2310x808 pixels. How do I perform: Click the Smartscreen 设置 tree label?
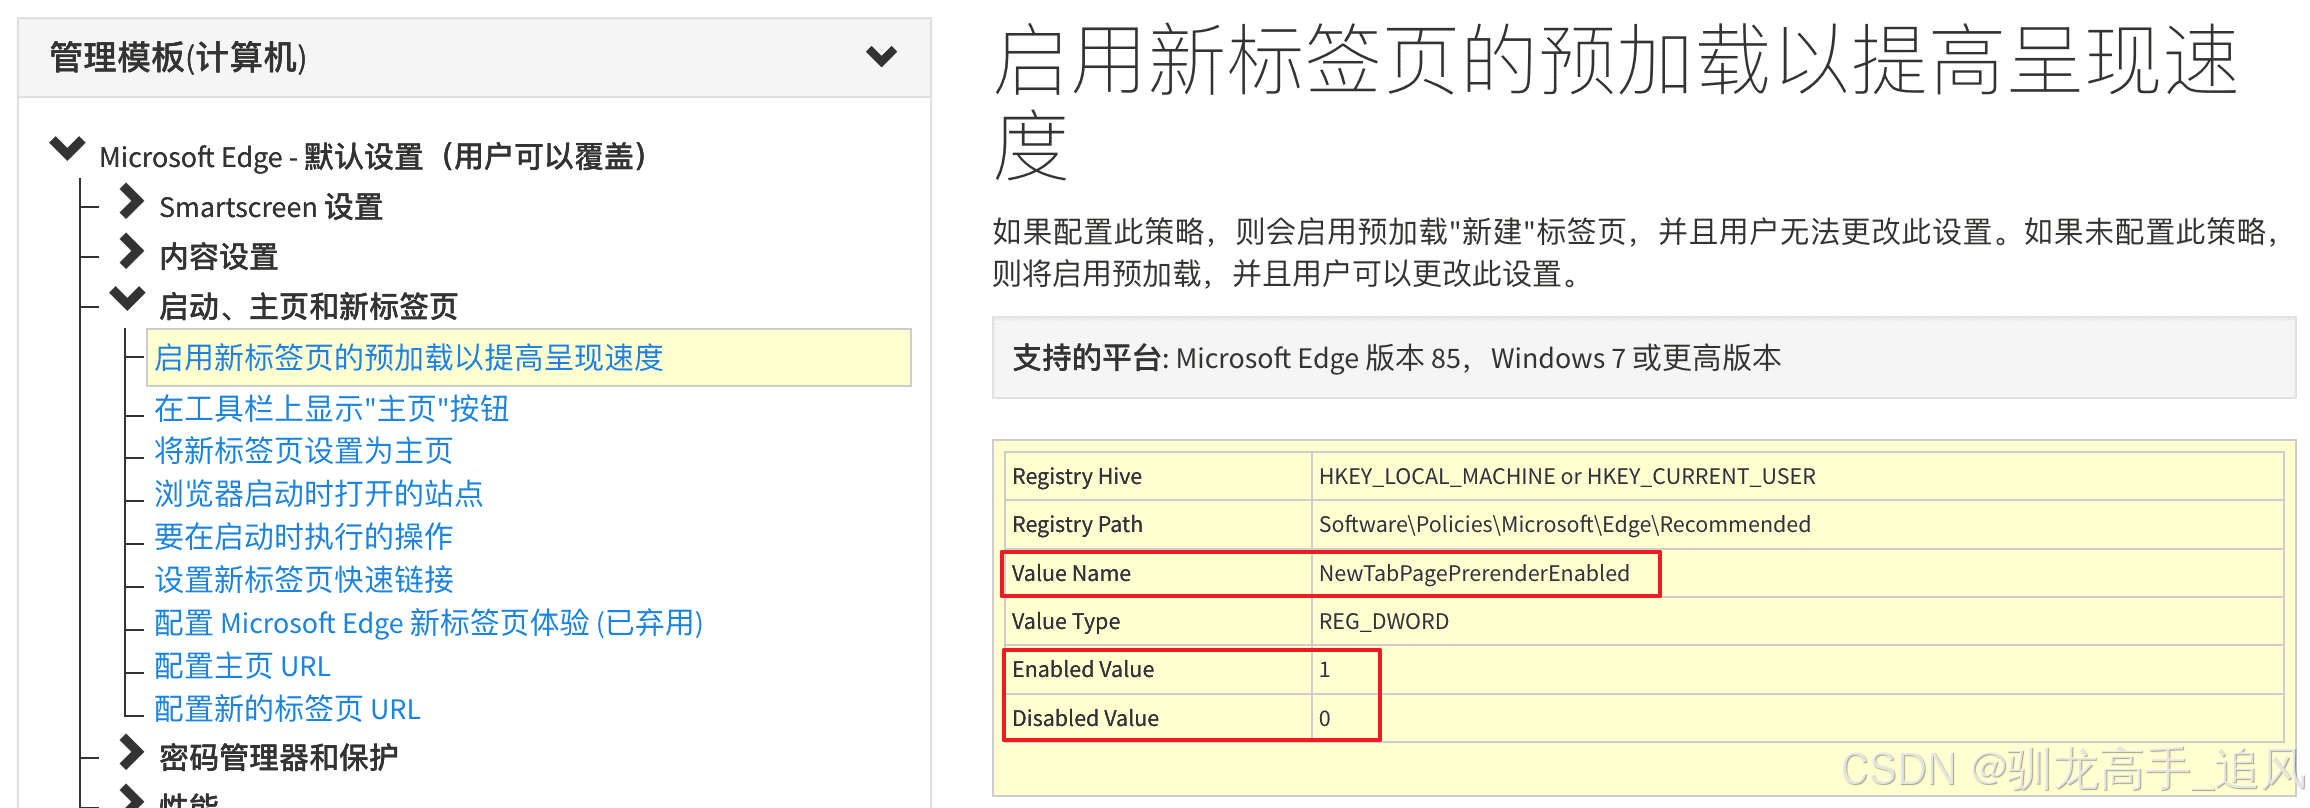pos(271,207)
